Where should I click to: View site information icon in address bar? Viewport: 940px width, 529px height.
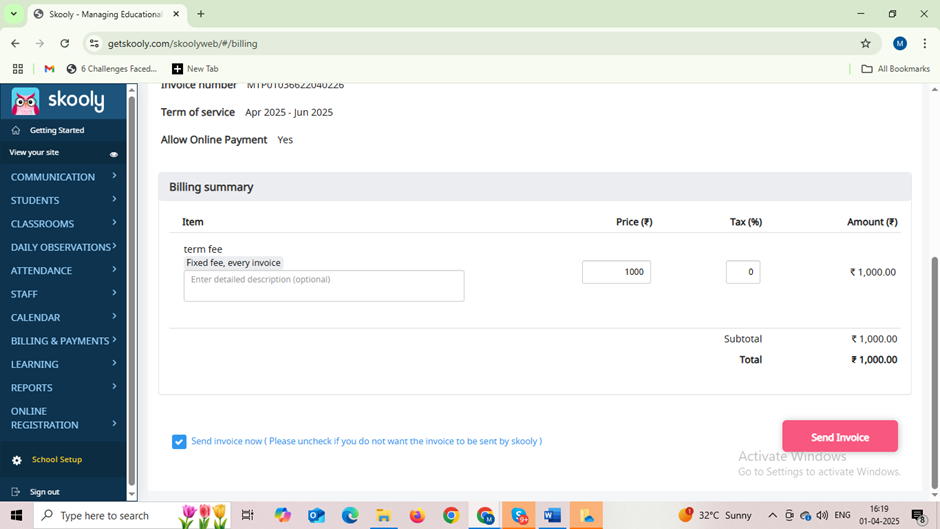[94, 43]
